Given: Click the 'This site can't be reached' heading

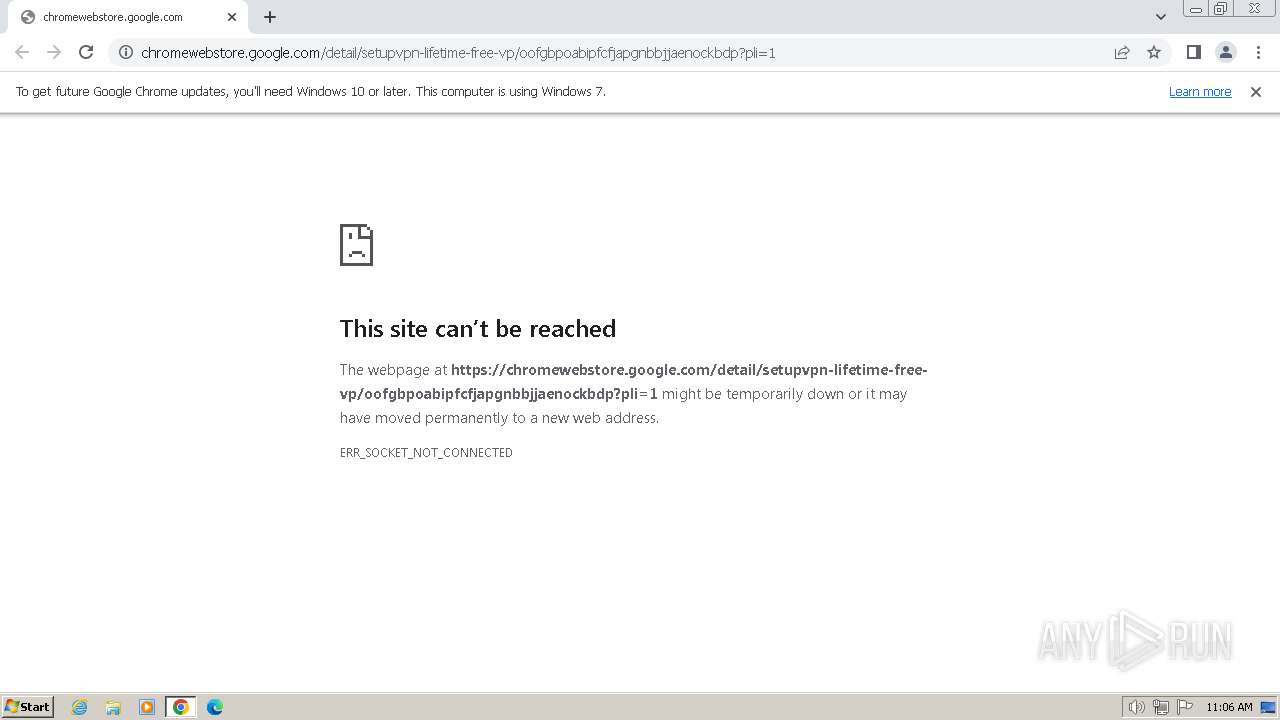Looking at the screenshot, I should (478, 329).
